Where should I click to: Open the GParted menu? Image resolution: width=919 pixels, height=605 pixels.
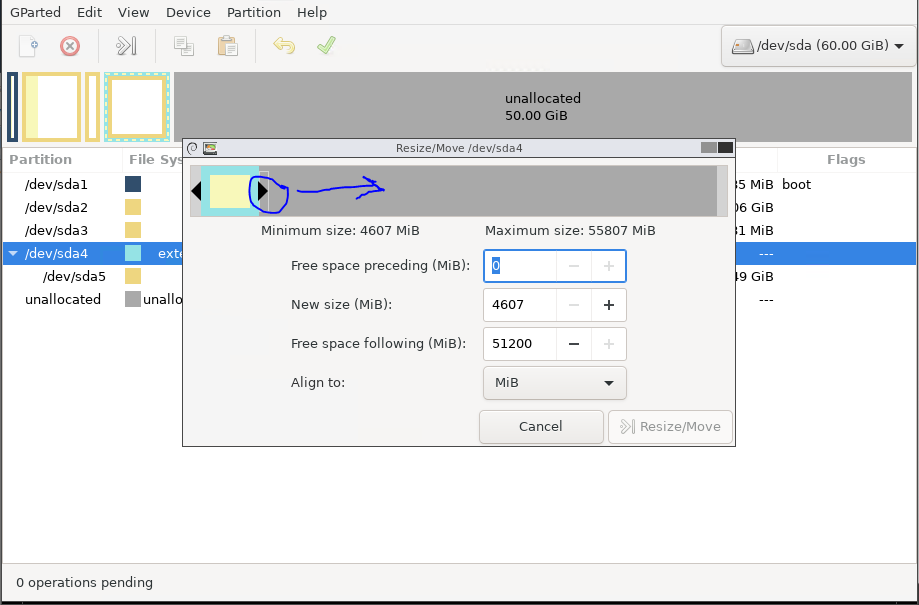(35, 12)
